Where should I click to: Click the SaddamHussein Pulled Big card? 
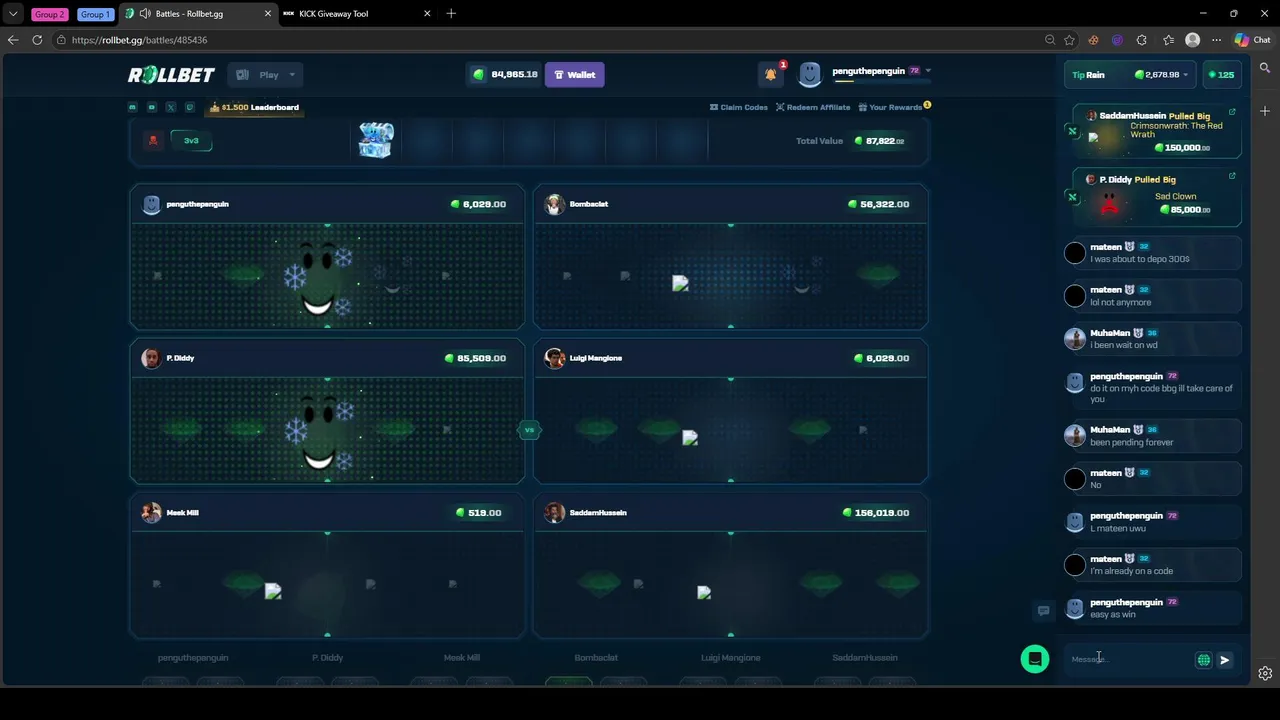point(1156,131)
